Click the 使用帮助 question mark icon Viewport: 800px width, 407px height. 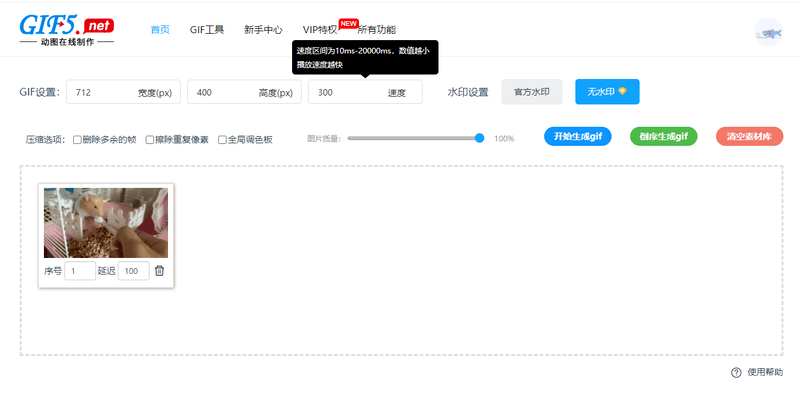pos(736,373)
